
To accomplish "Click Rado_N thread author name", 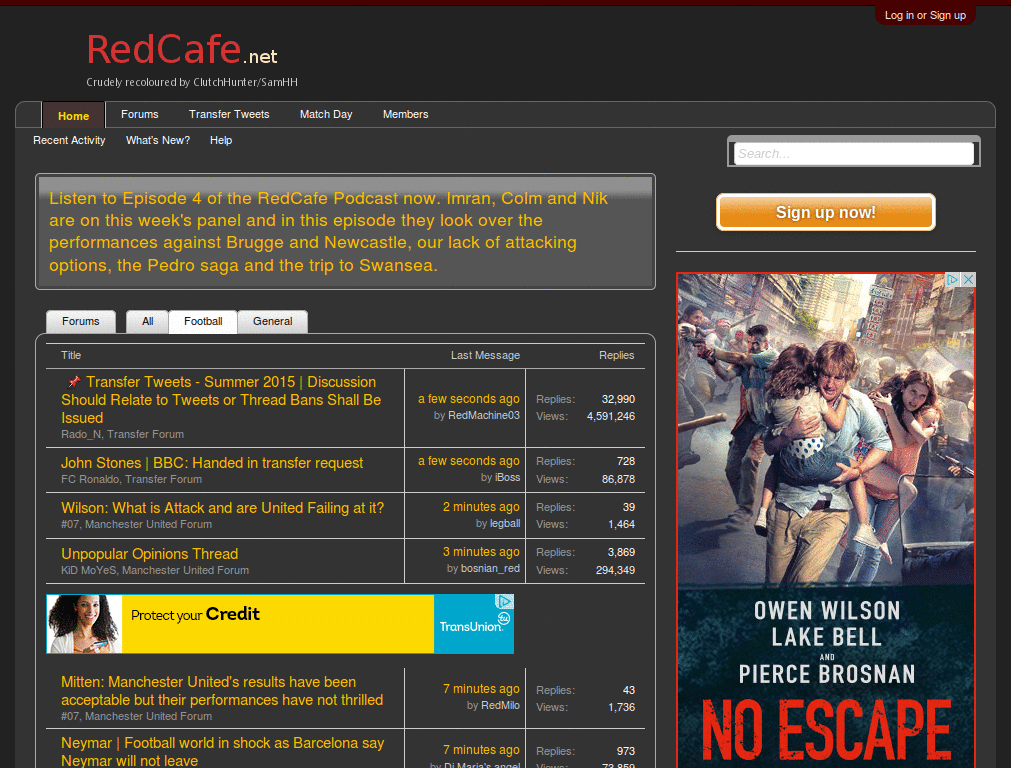I will 81,434.
